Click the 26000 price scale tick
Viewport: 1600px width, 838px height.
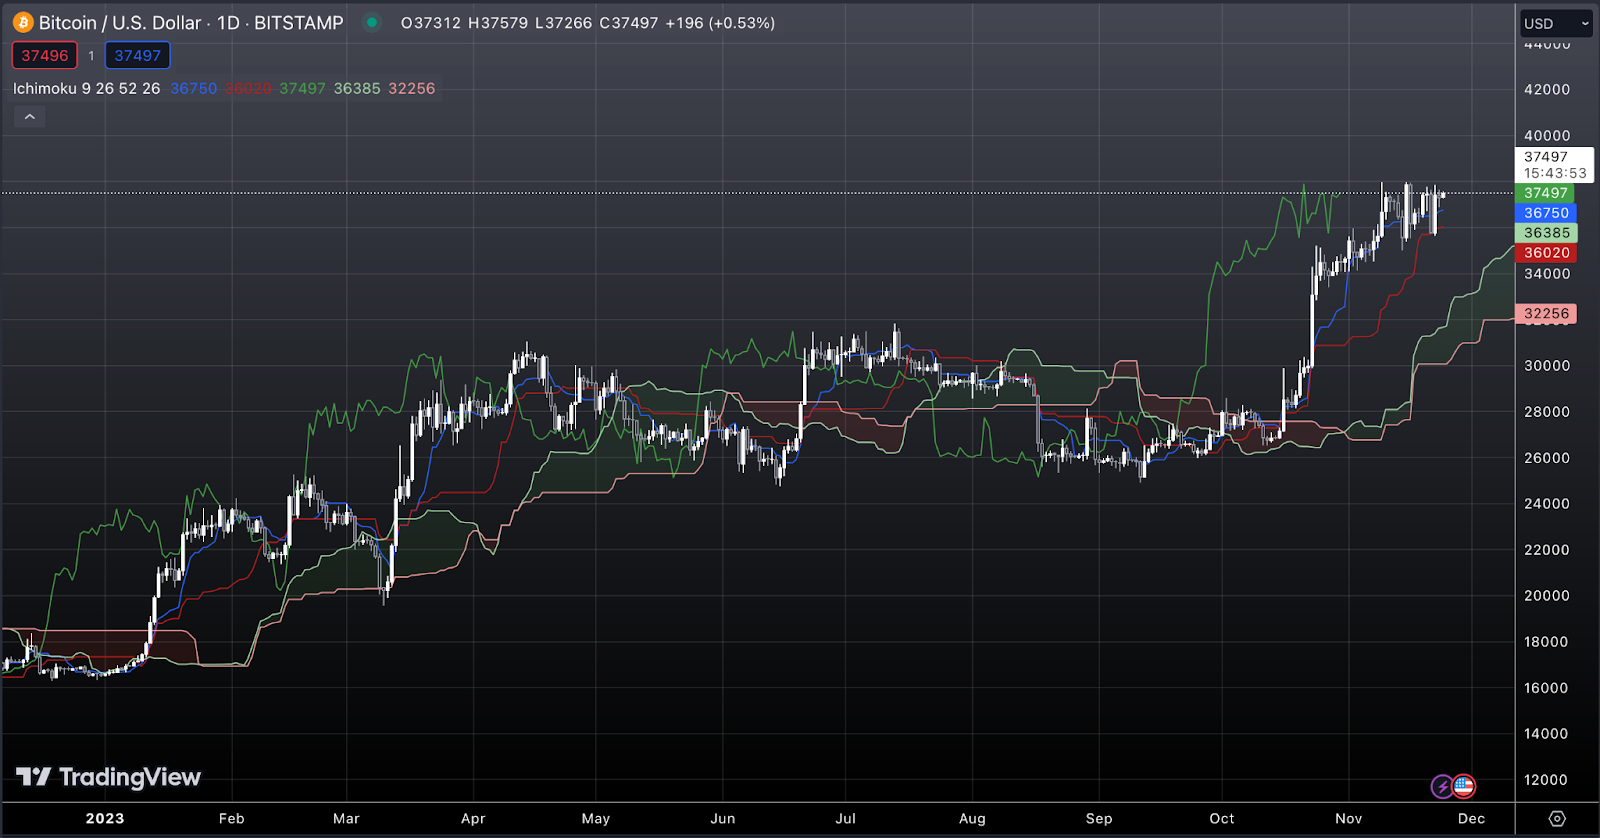tap(1547, 457)
